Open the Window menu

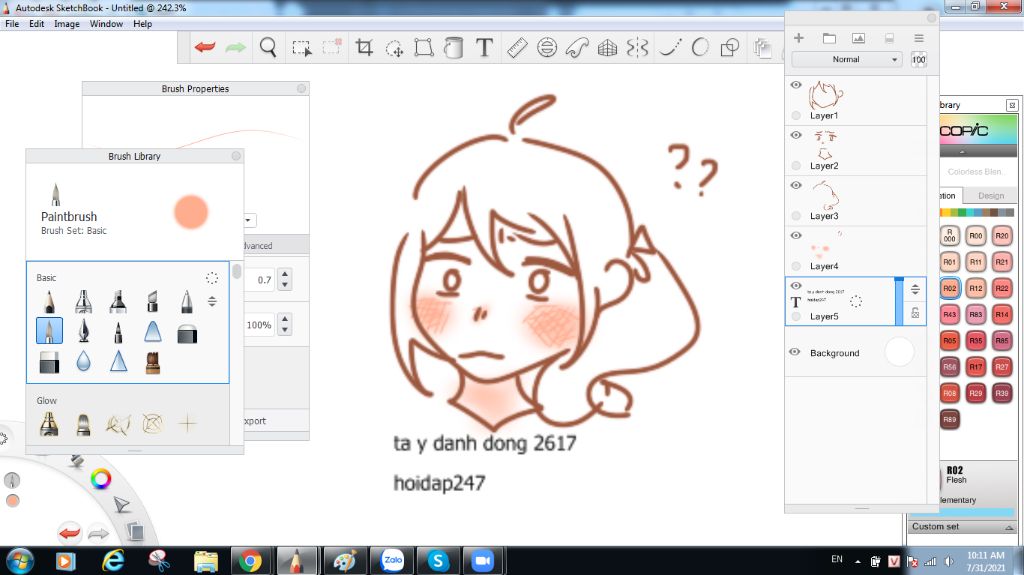(x=106, y=24)
